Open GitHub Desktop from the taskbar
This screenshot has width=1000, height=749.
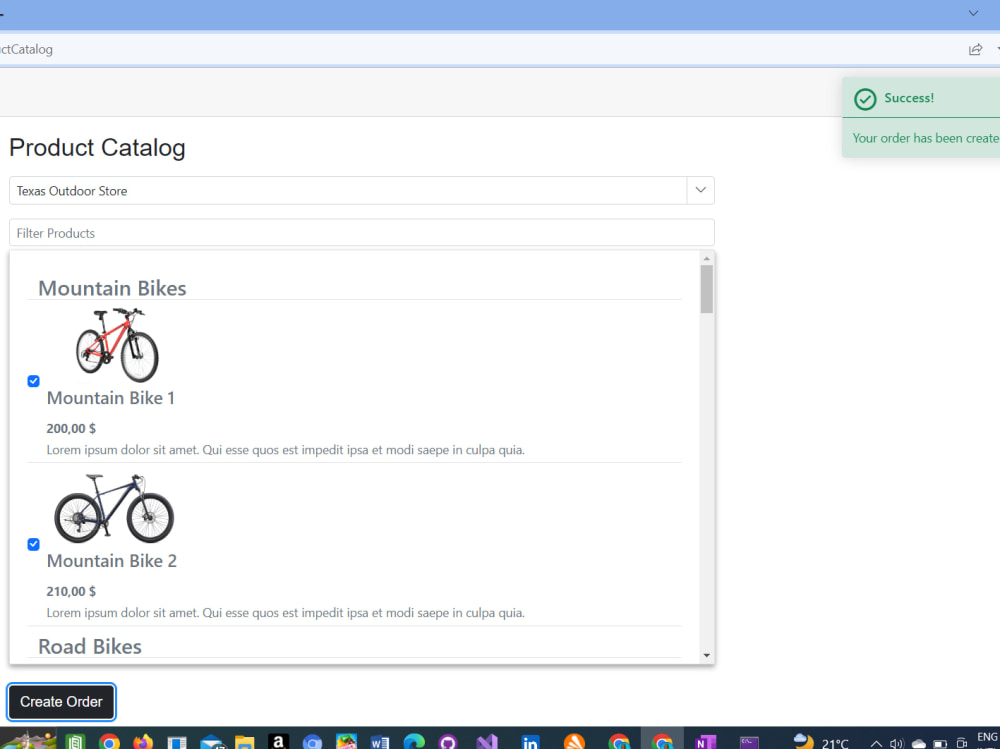448,742
